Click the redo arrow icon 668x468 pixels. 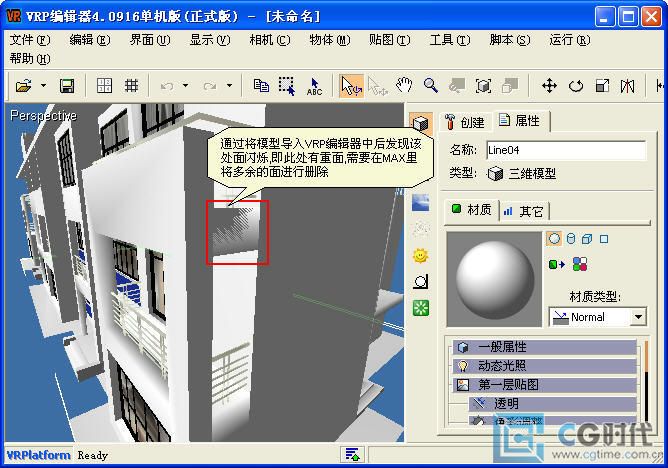(210, 86)
